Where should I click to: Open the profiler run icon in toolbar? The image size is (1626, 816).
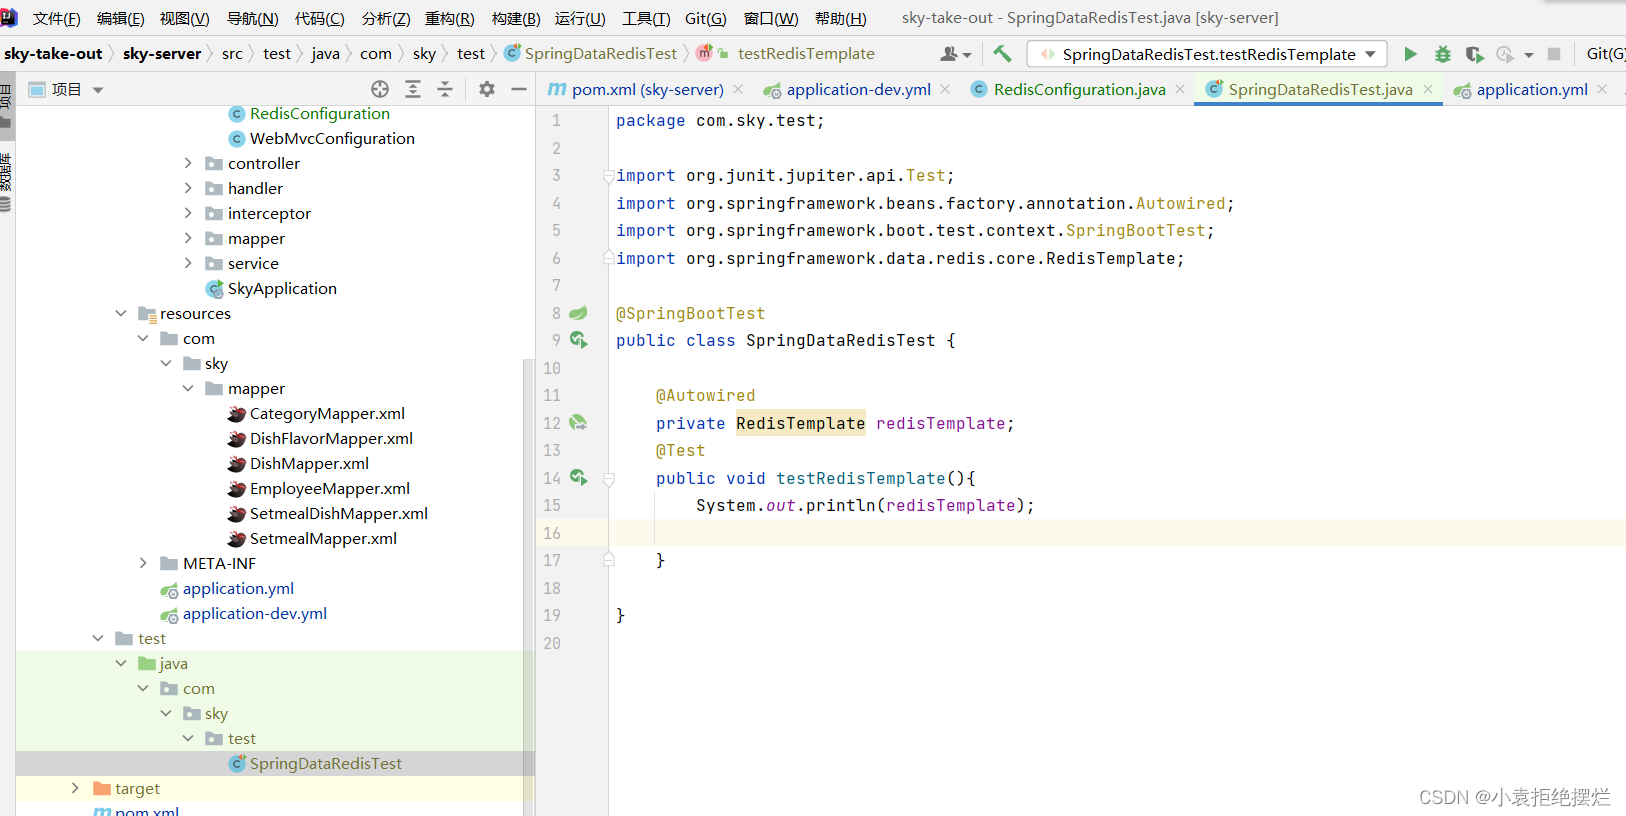pyautogui.click(x=1505, y=54)
